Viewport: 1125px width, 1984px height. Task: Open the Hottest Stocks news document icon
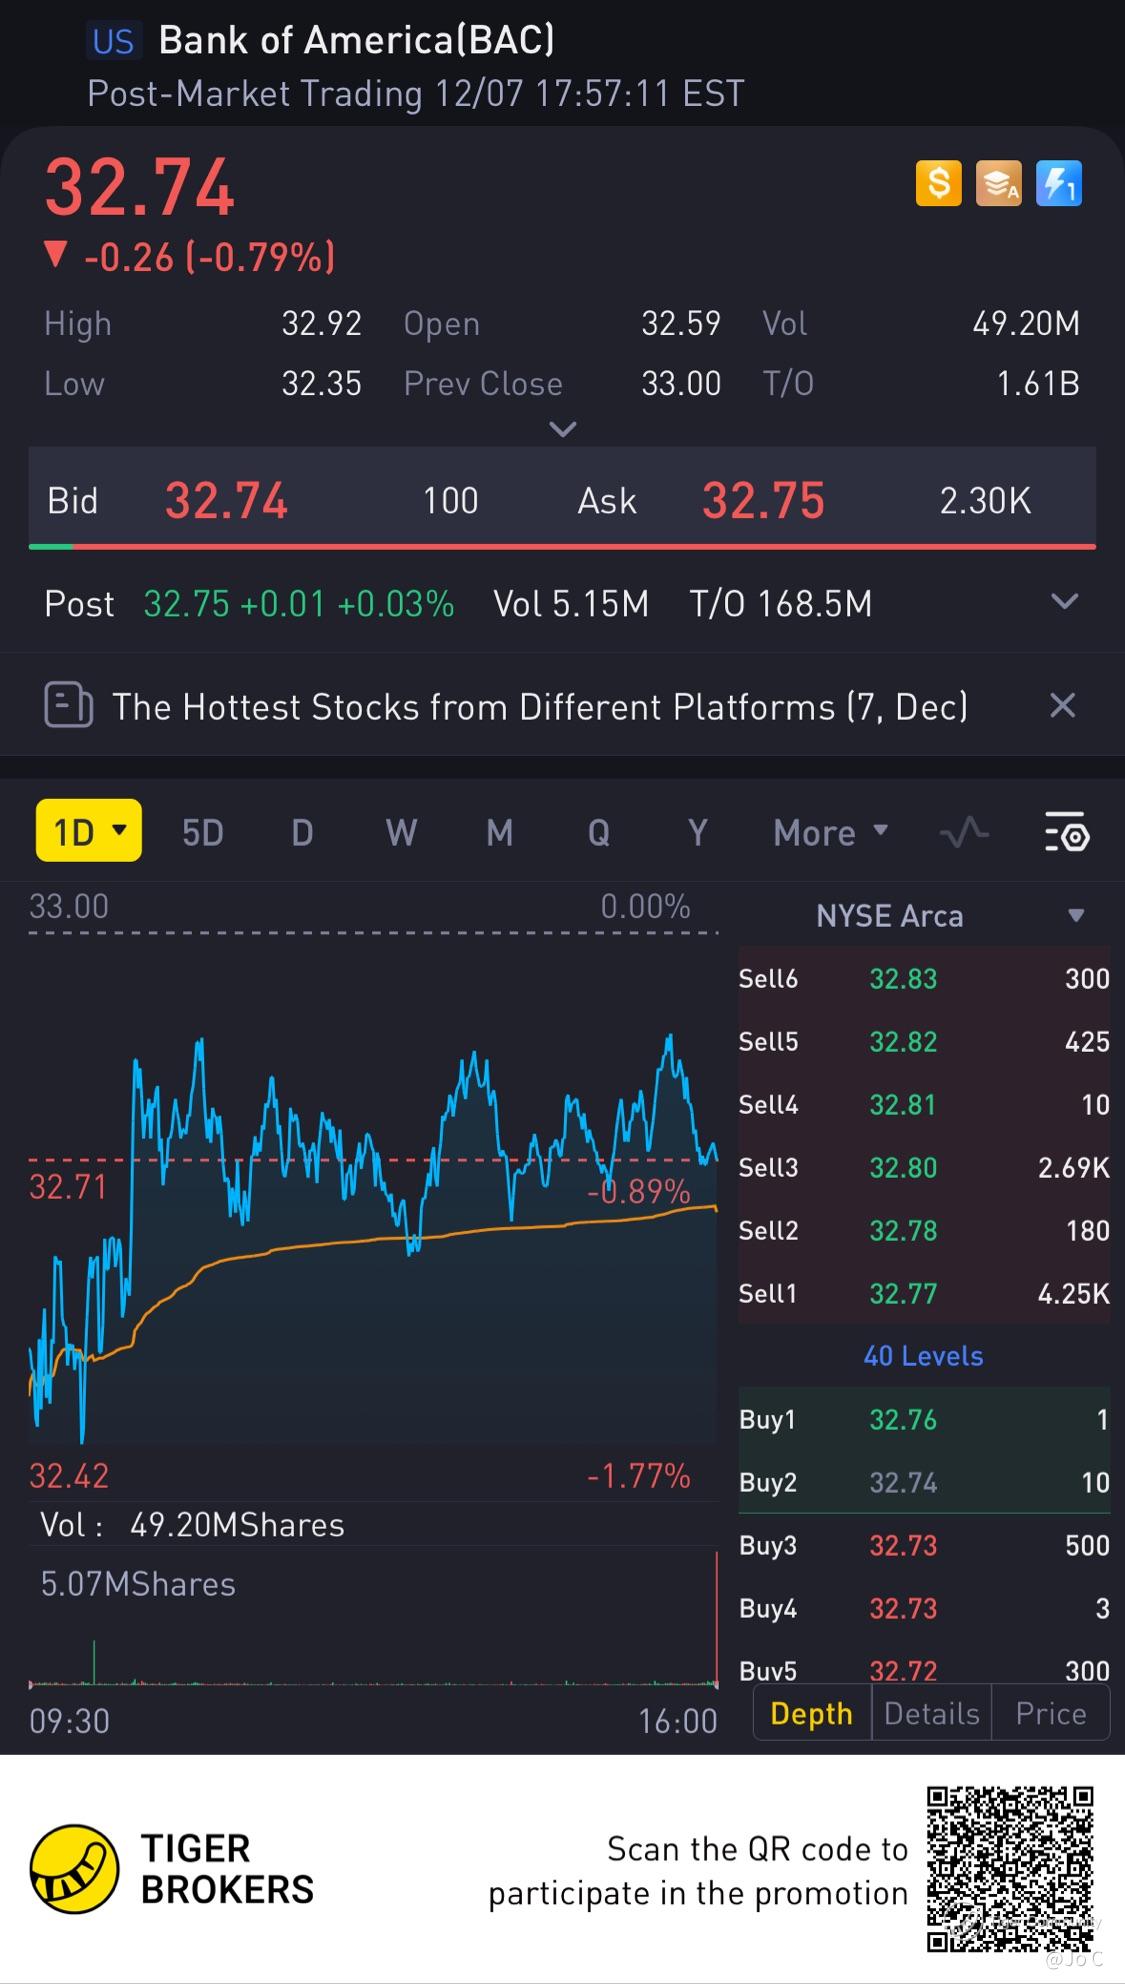click(x=68, y=706)
